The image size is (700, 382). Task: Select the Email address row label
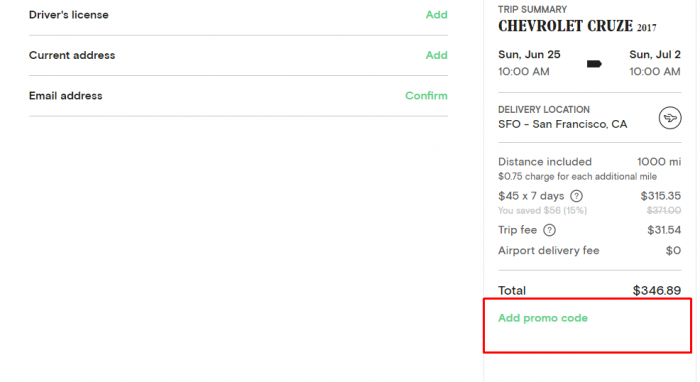coord(66,96)
